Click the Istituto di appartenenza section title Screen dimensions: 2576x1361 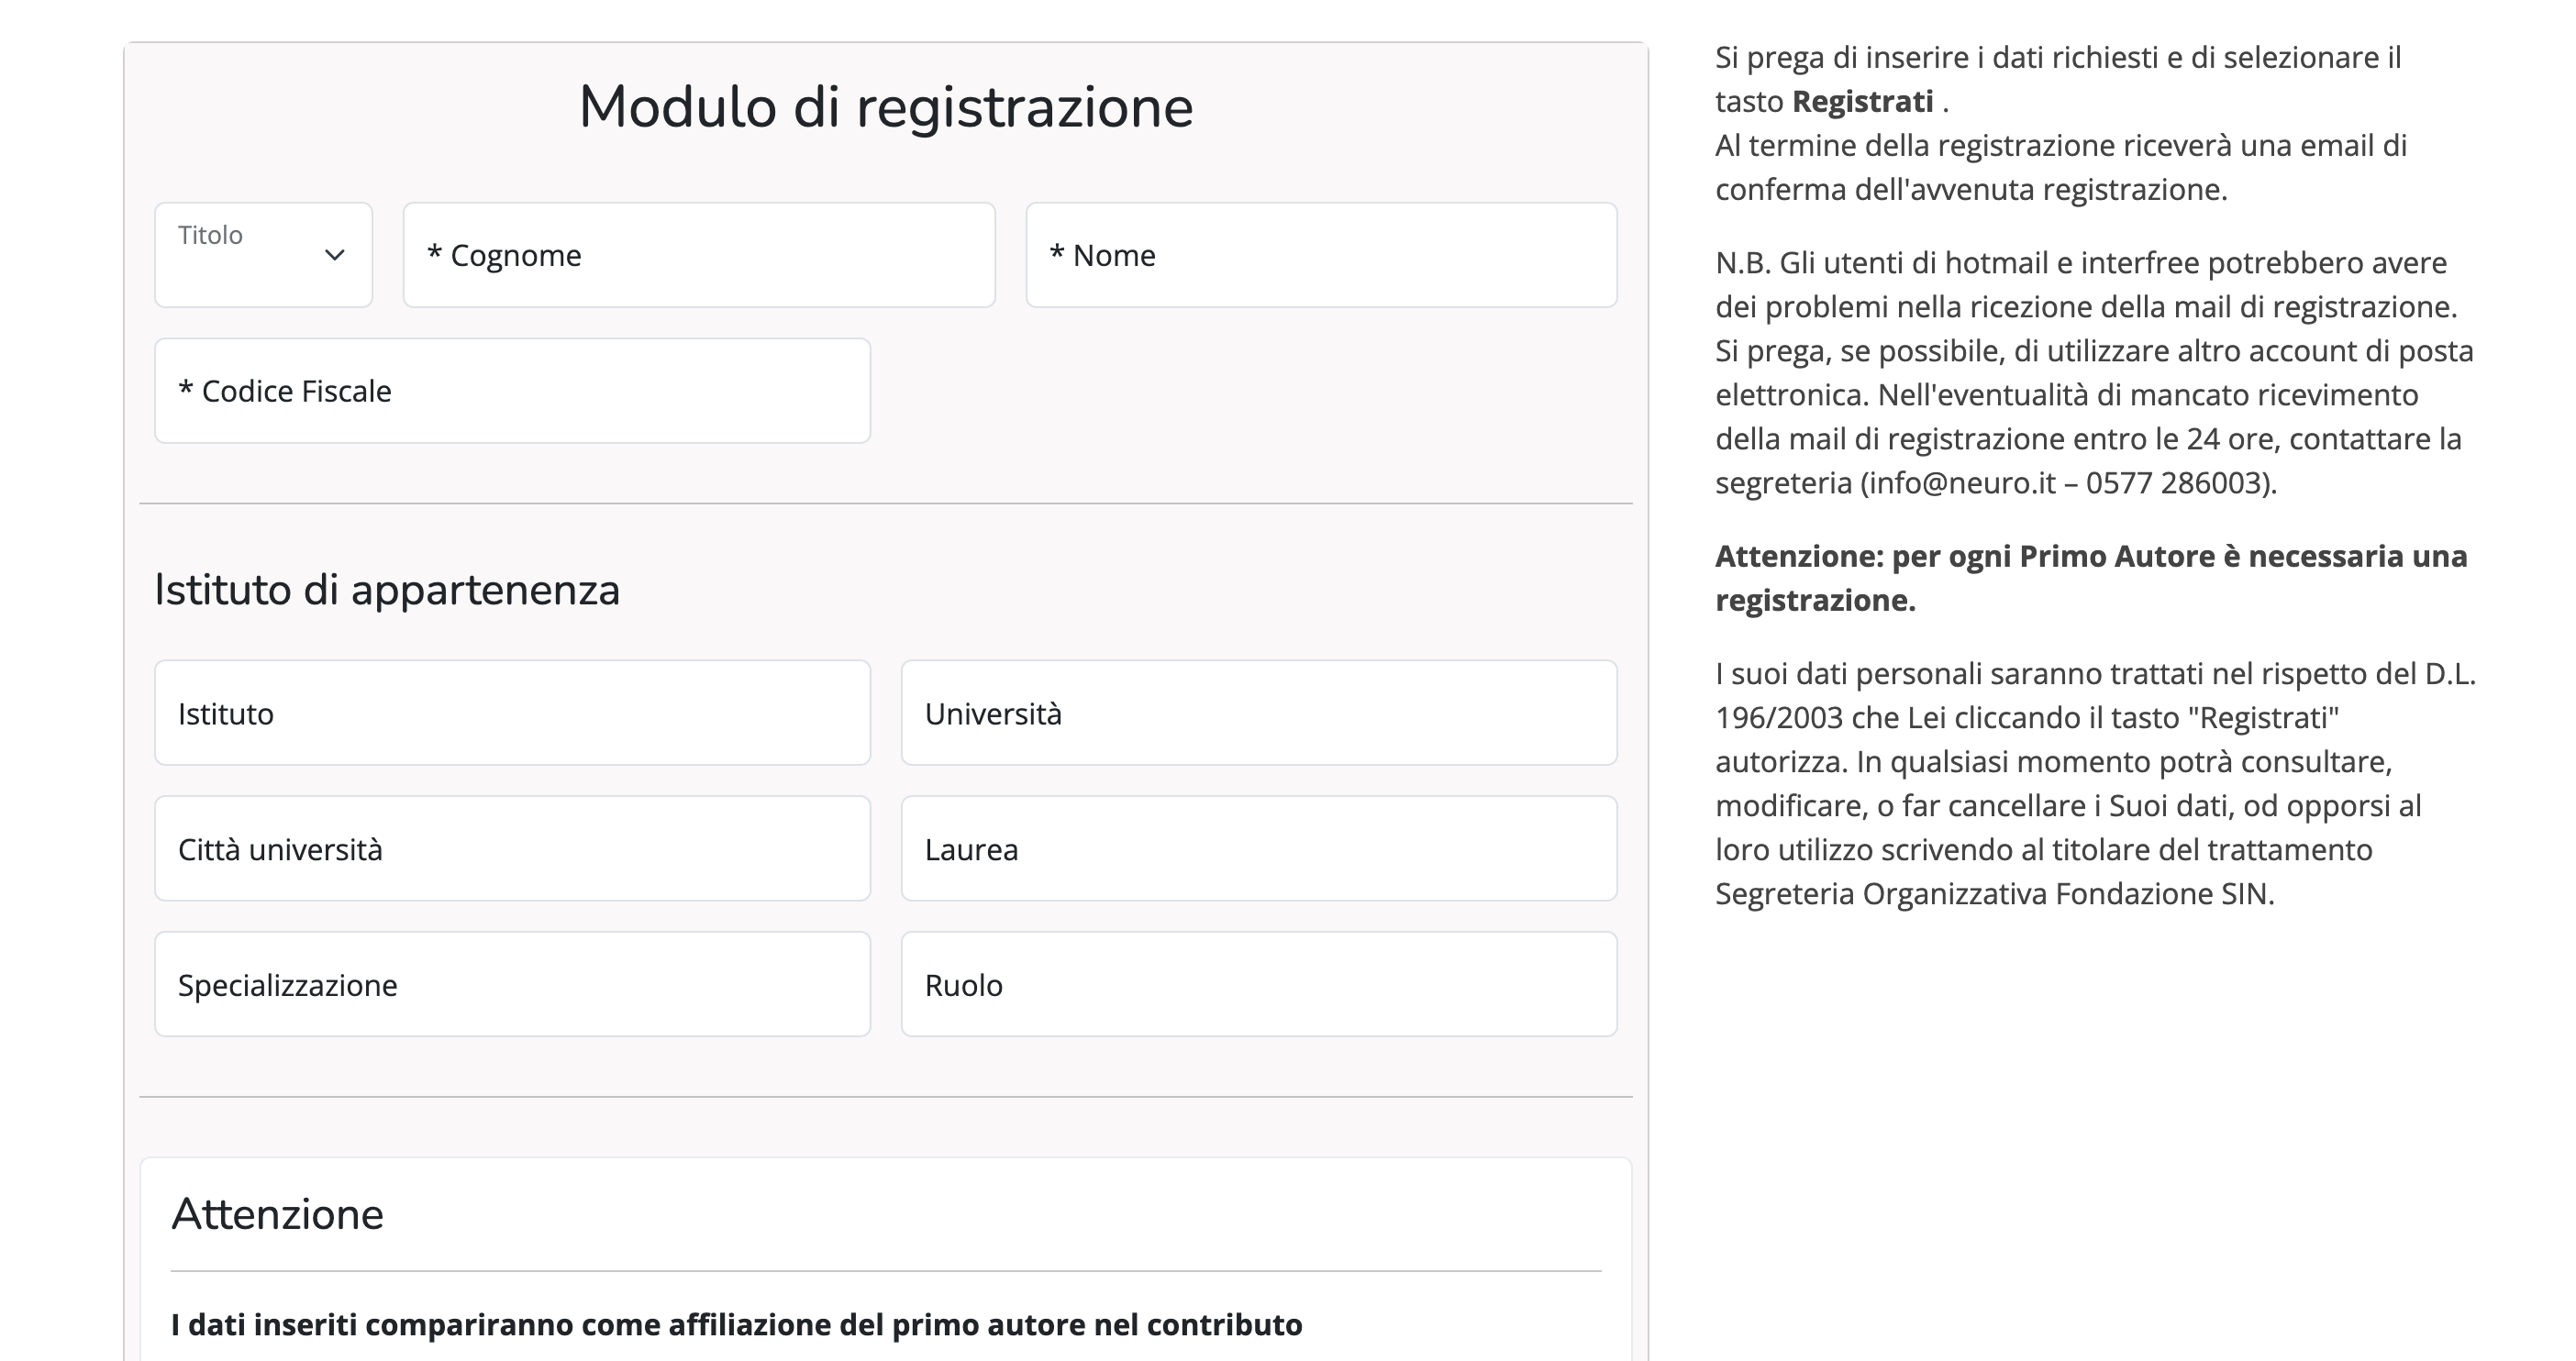tap(387, 590)
